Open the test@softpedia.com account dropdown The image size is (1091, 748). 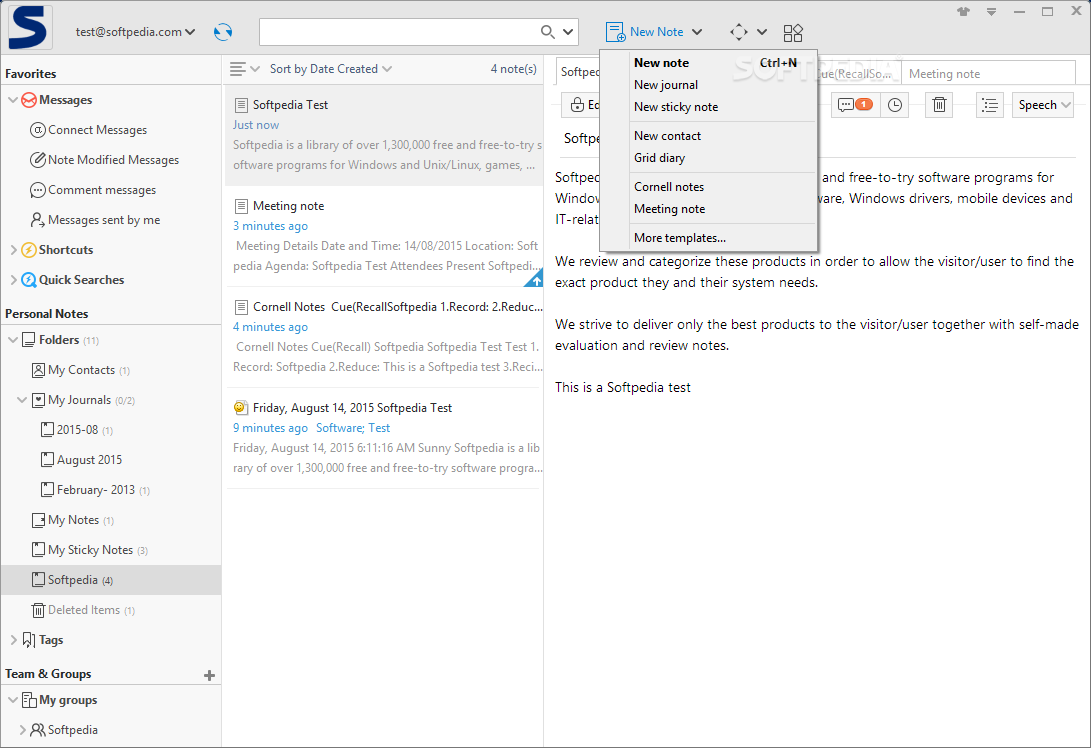coord(135,32)
